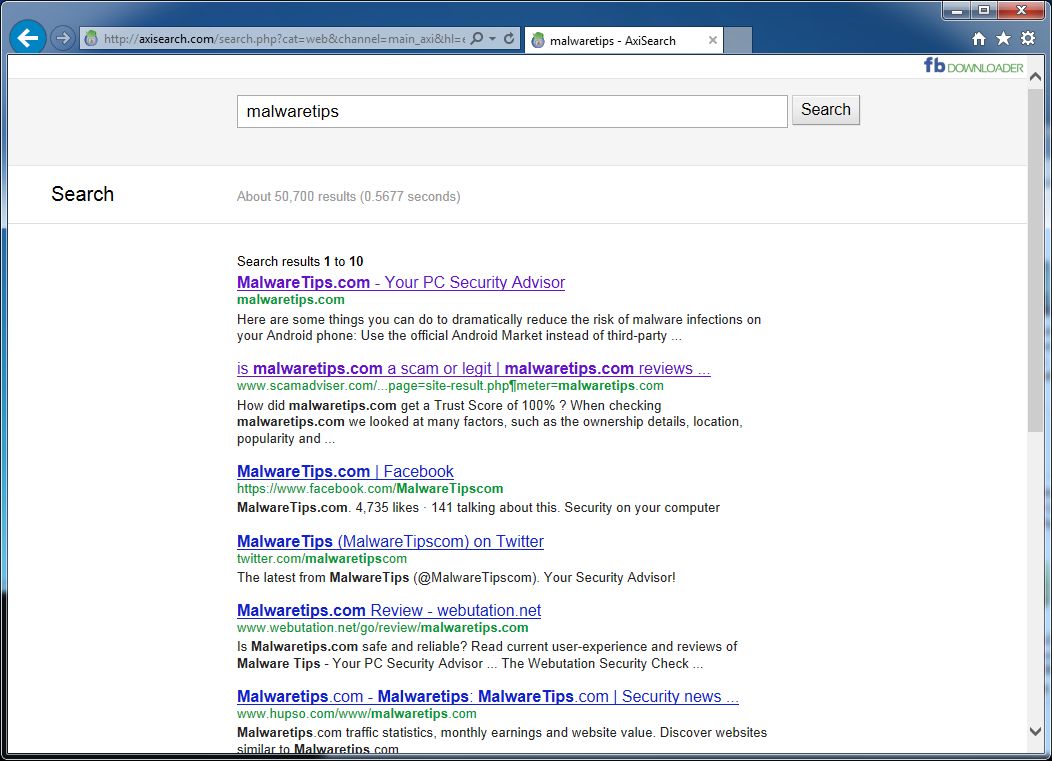Viewport: 1052px width, 761px height.
Task: Focus the malwaretips search query box
Action: coord(512,111)
